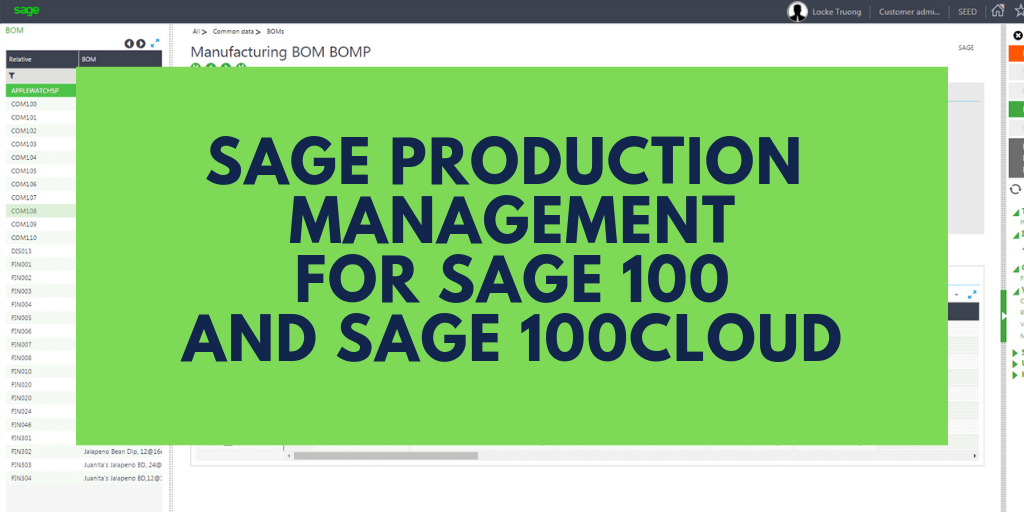
Task: Select the FIN010 row
Action: coord(42,372)
